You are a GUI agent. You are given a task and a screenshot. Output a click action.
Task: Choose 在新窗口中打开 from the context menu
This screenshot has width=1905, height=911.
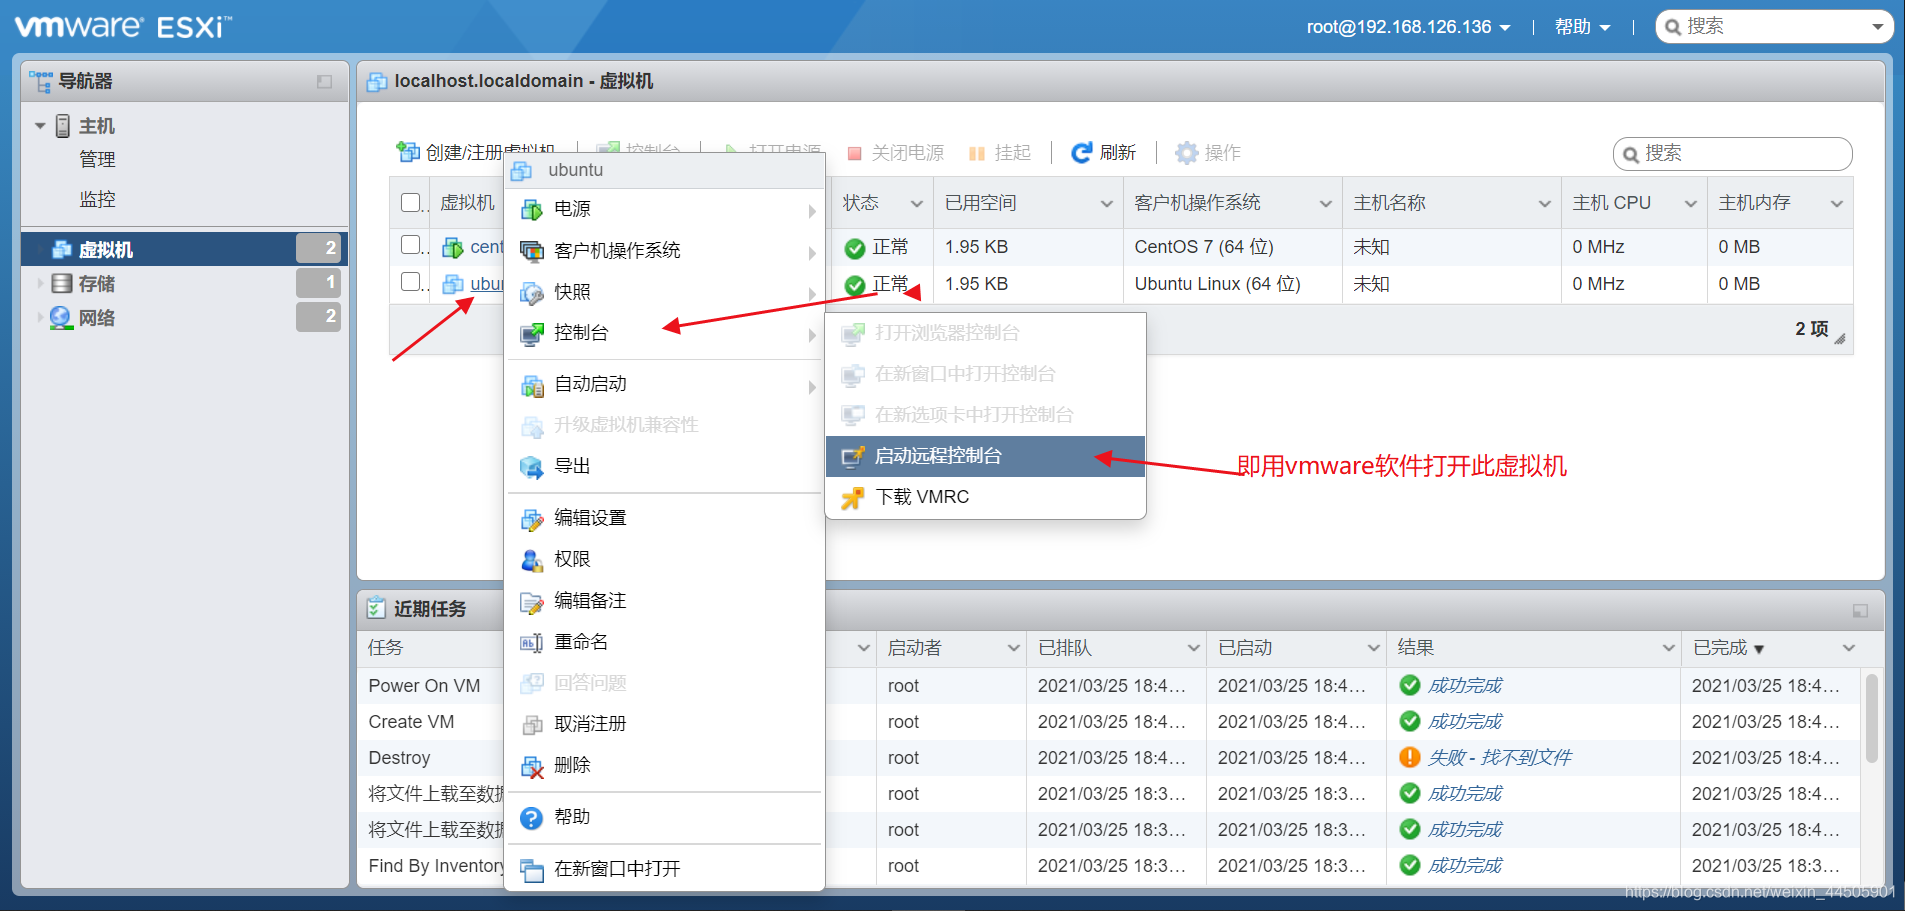point(664,869)
